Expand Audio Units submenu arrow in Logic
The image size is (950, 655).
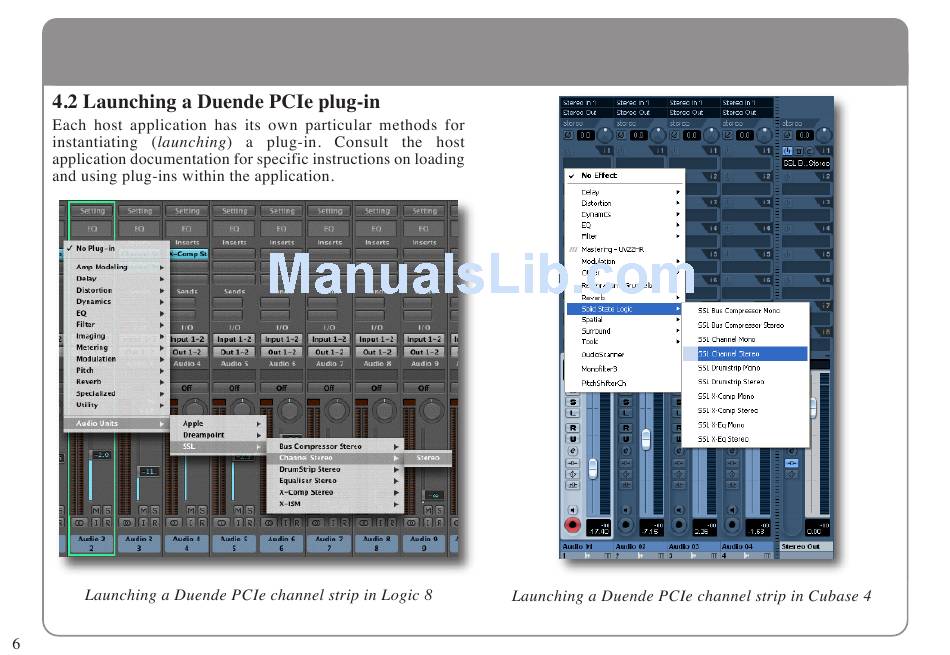click(x=162, y=424)
